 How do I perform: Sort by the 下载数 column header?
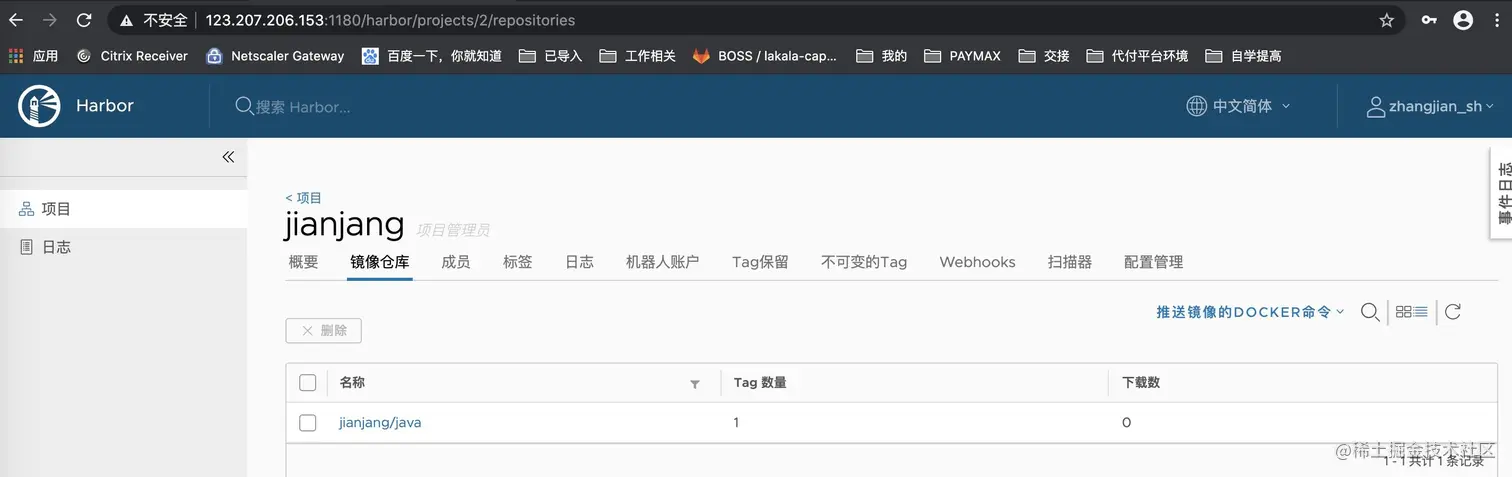pyautogui.click(x=1141, y=383)
